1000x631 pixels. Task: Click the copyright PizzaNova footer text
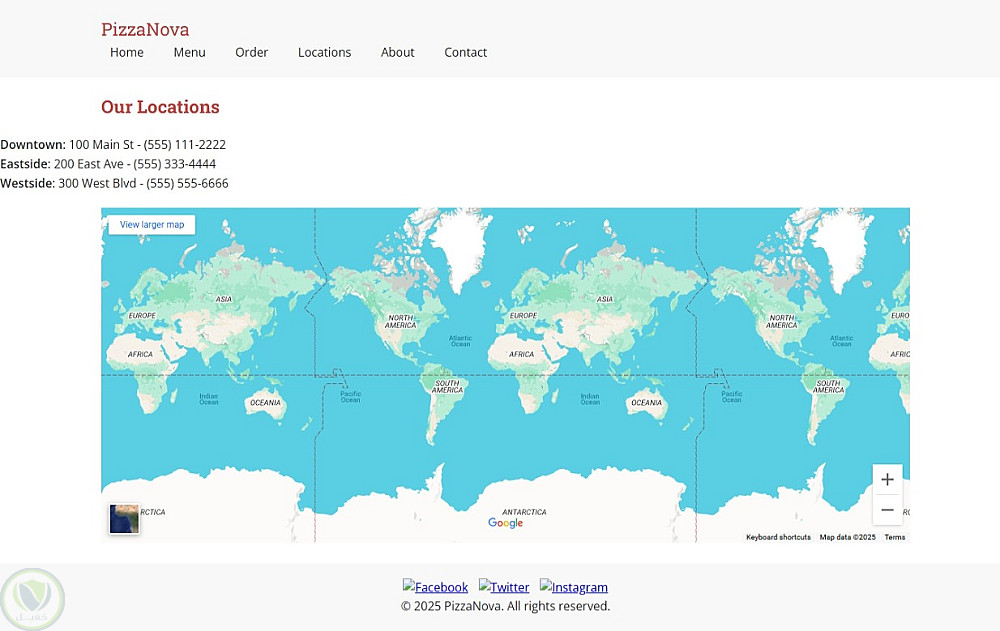505,606
